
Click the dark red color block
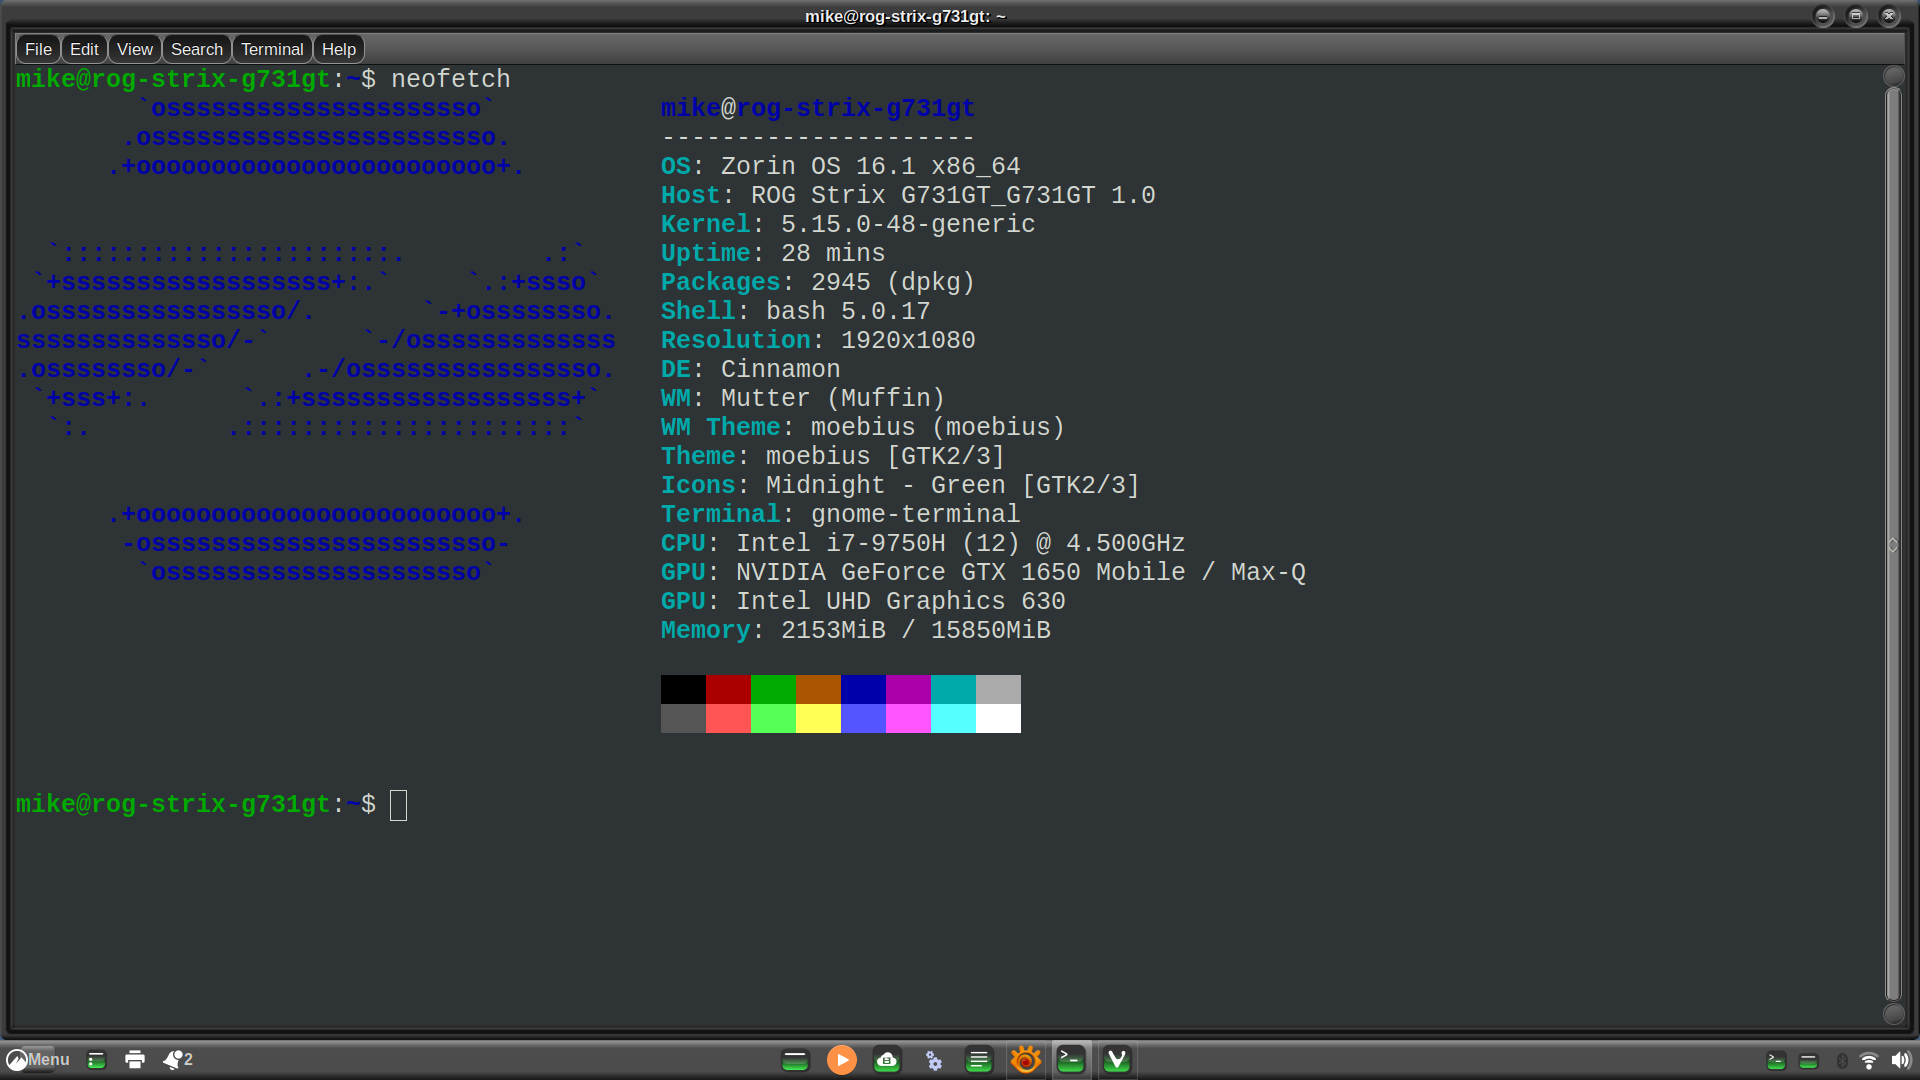(x=728, y=689)
